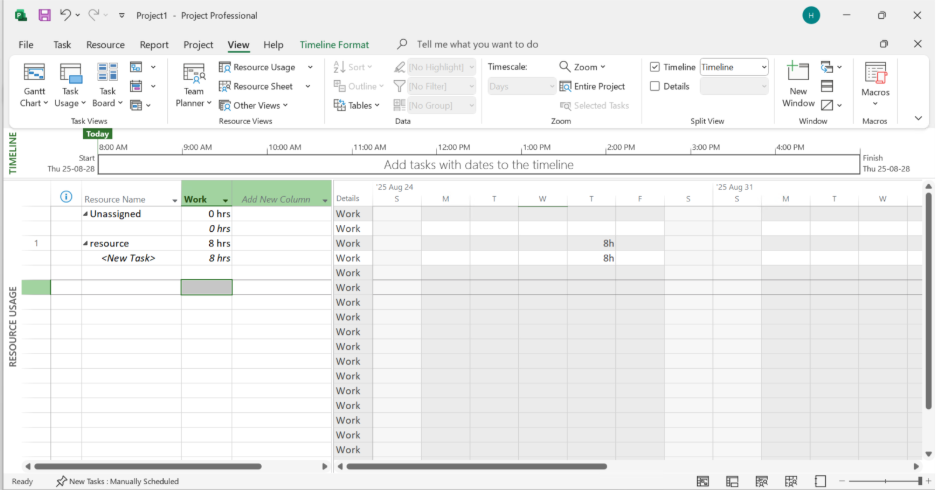Open the Macros menu icon
Image resolution: width=936 pixels, height=490 pixels.
(875, 73)
